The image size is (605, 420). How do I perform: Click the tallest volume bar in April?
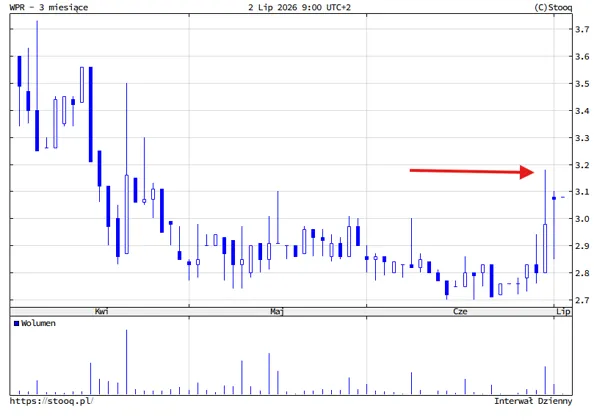126,362
